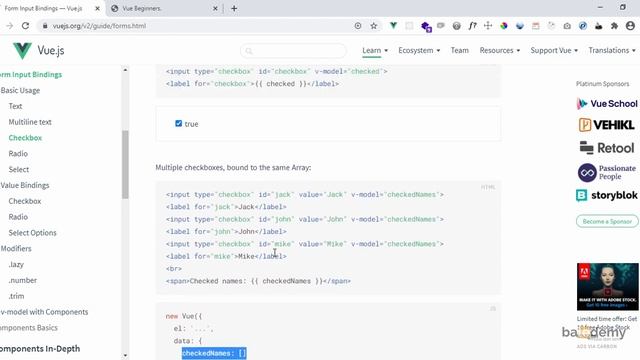Open the .trim modifier link
The width and height of the screenshot is (640, 360).
pyautogui.click(x=16, y=296)
